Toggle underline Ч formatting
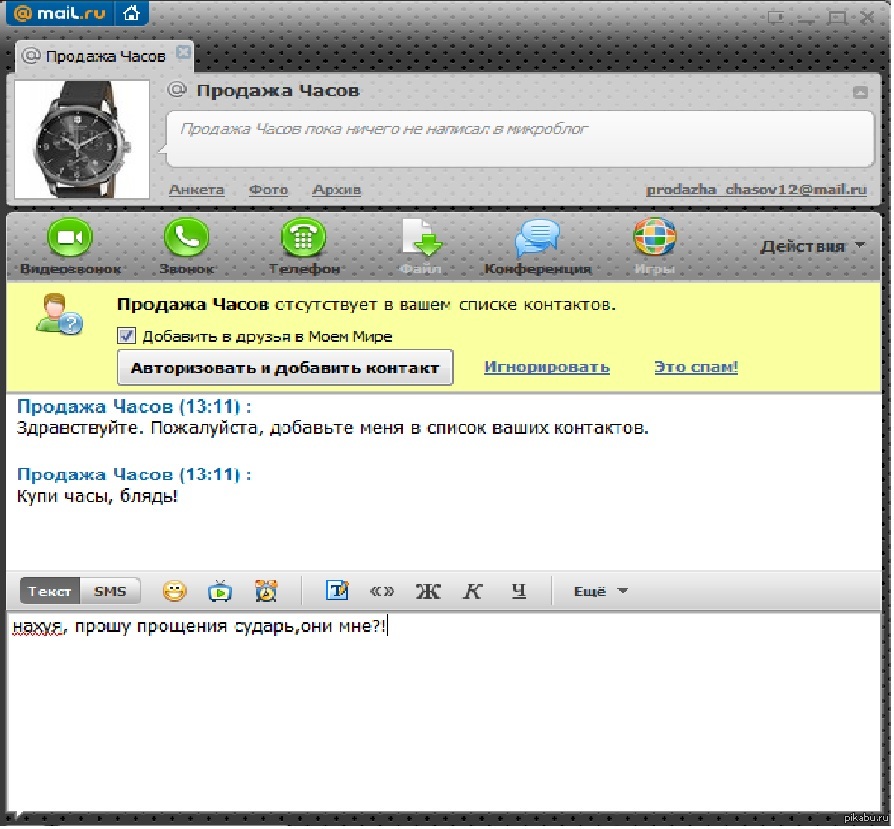894x829 pixels. click(518, 591)
